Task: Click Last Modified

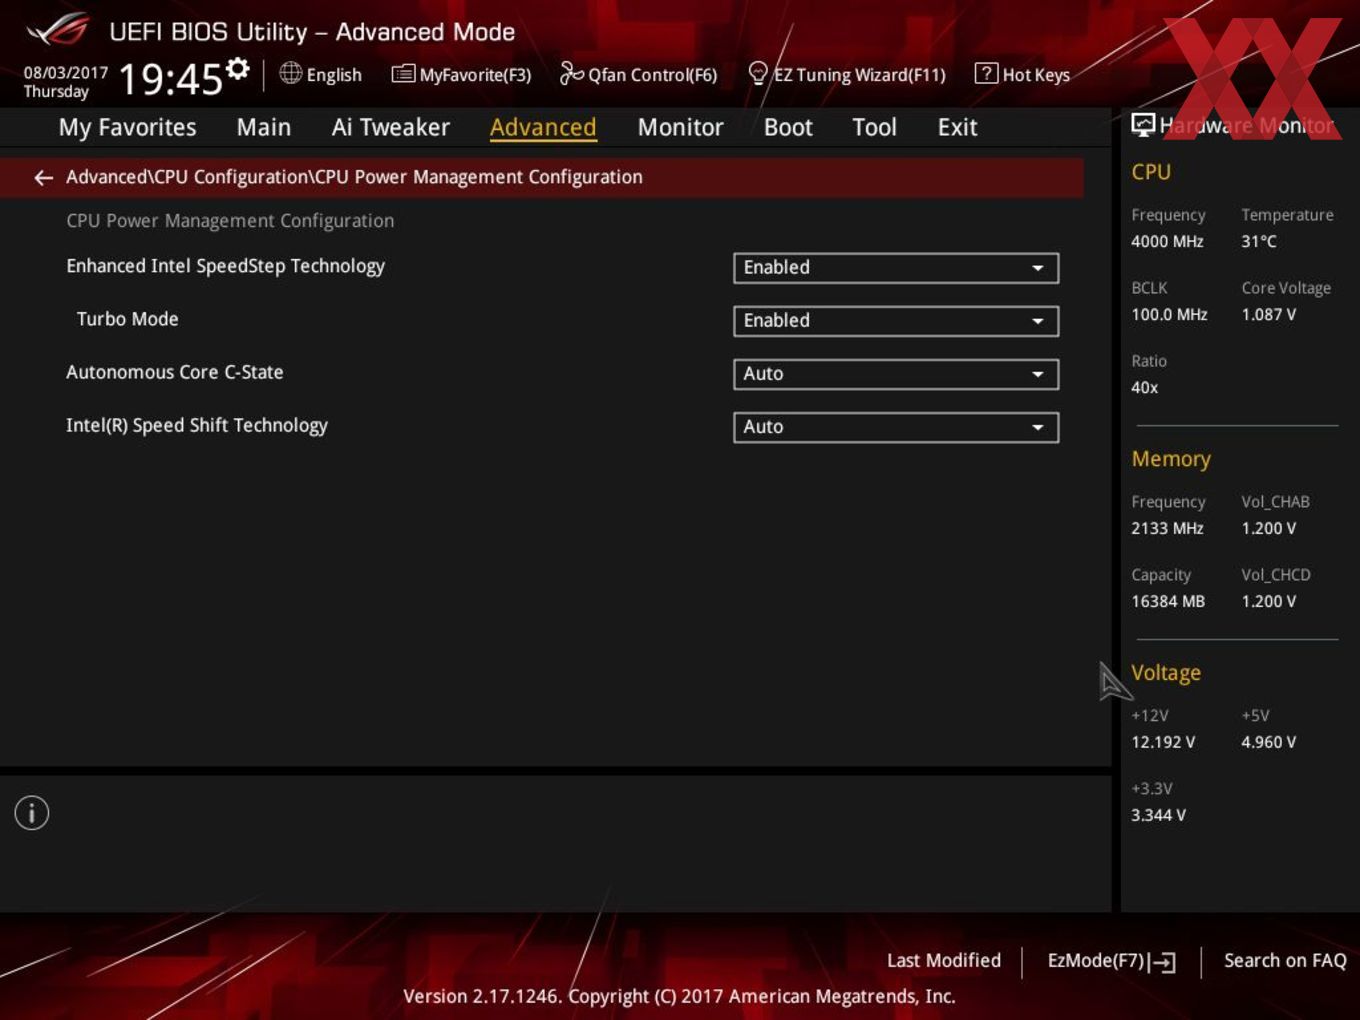Action: tap(944, 961)
